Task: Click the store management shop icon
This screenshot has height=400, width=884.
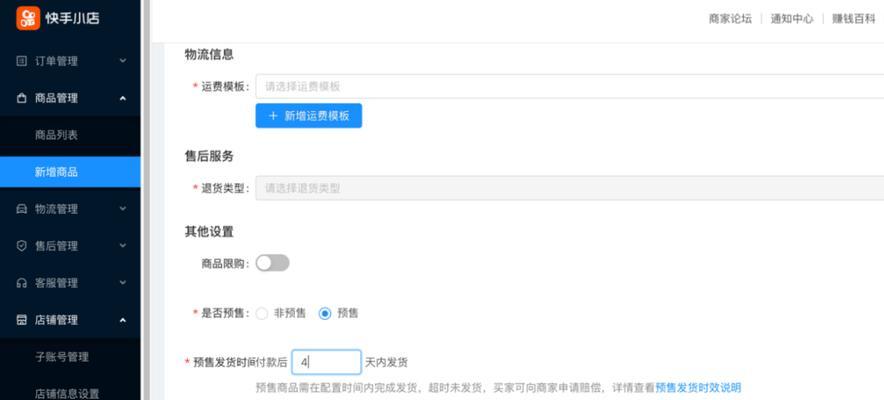Action: coord(21,320)
